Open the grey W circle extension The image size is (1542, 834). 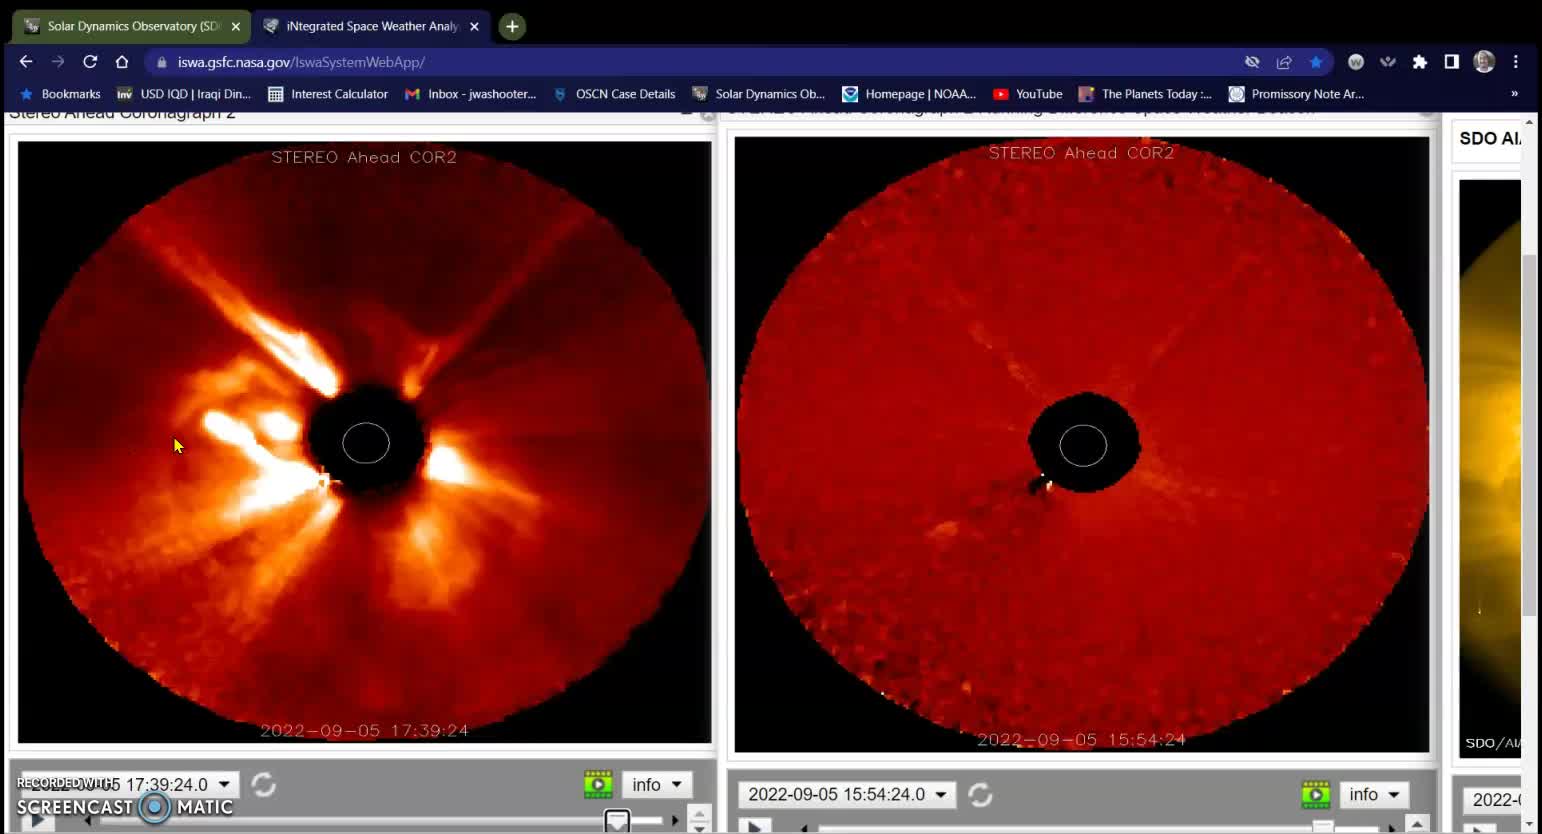click(1356, 62)
